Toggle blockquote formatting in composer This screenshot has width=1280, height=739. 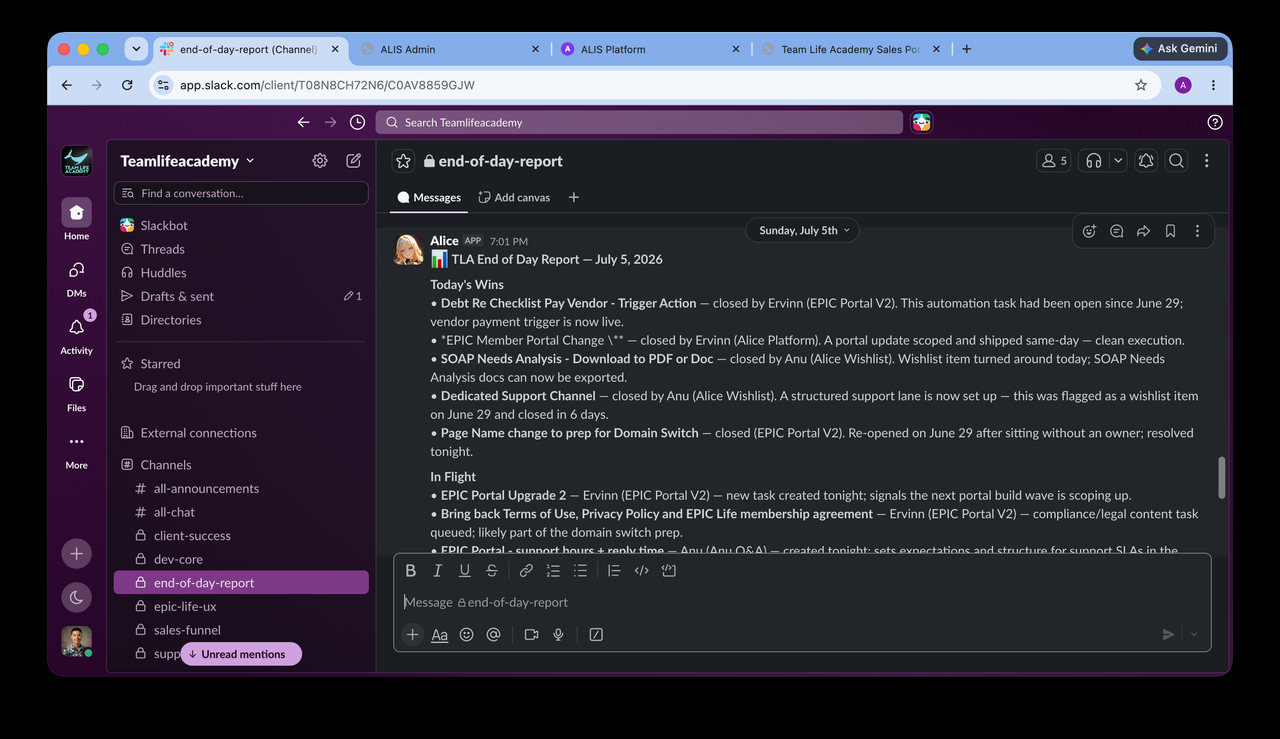tap(614, 571)
